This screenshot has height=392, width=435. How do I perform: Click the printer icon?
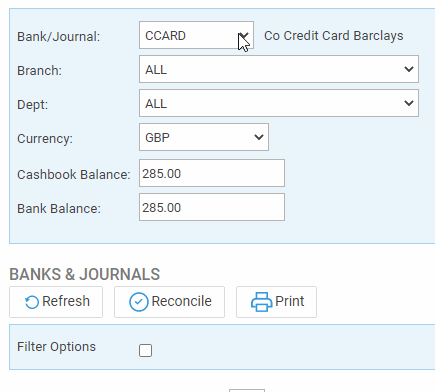pos(261,302)
